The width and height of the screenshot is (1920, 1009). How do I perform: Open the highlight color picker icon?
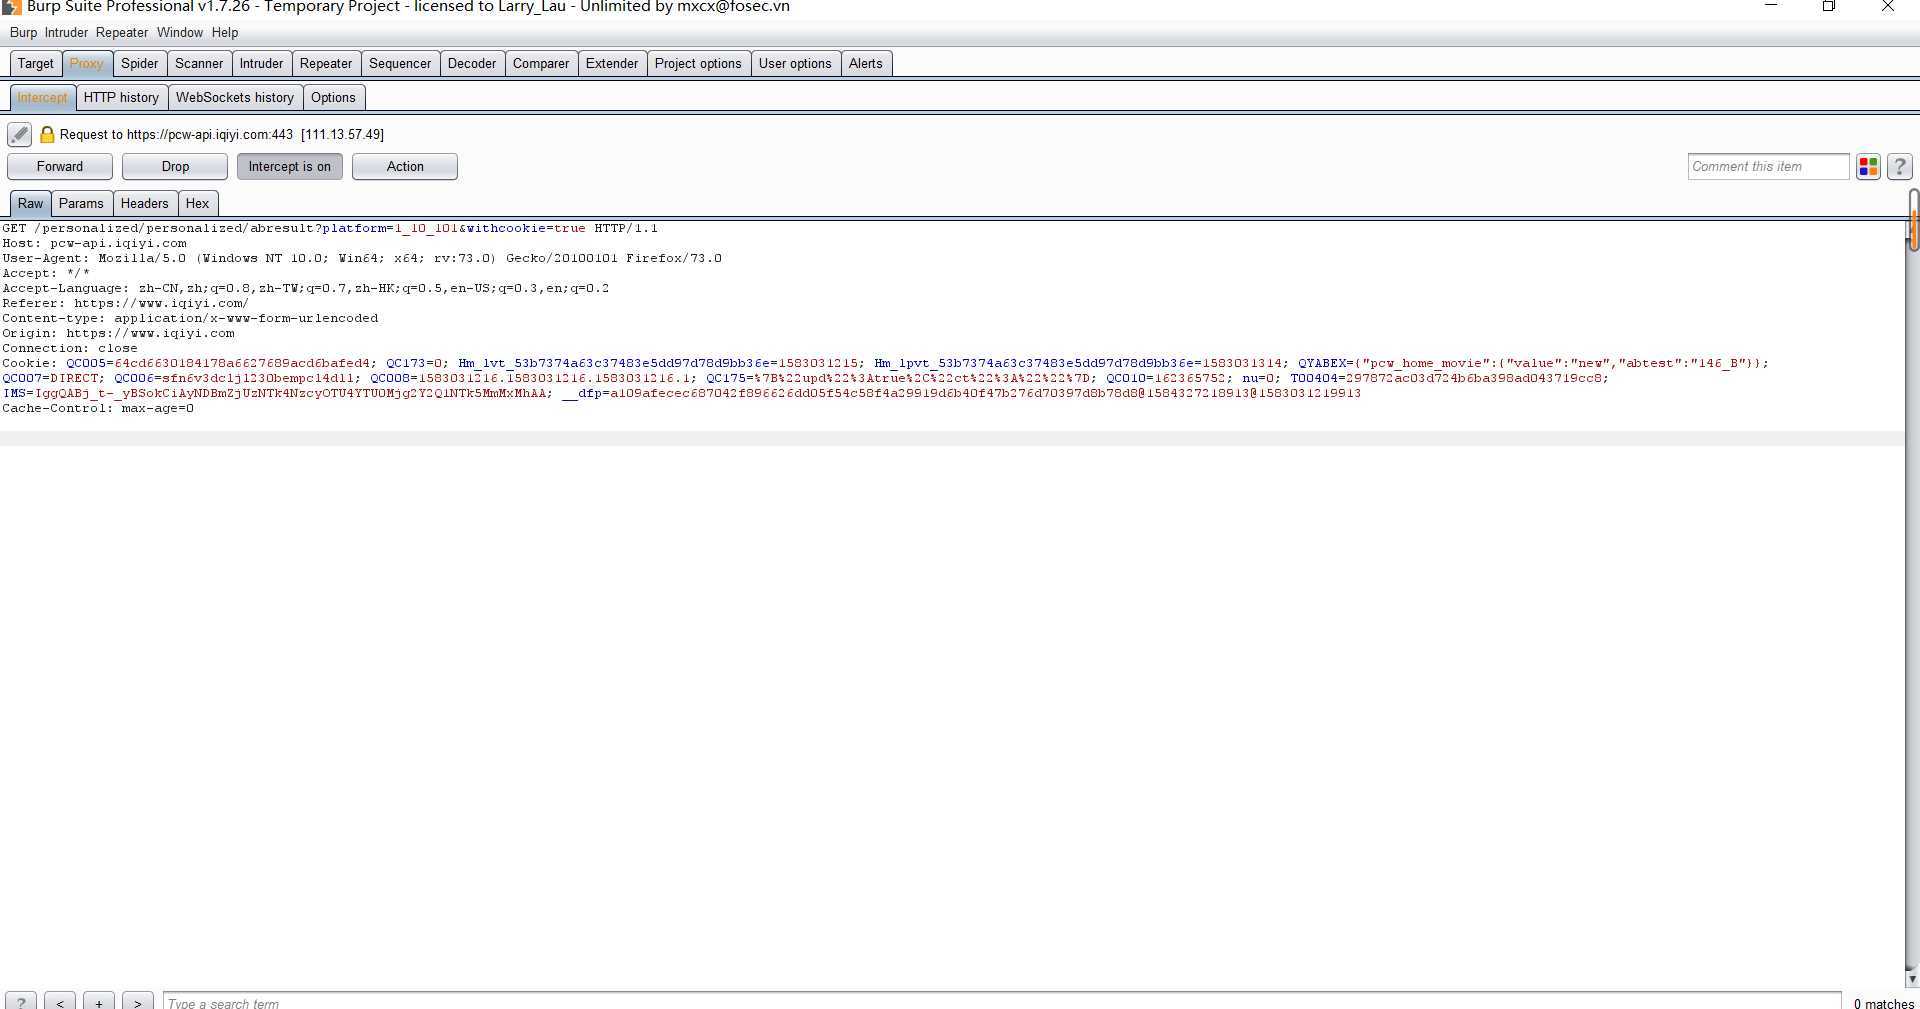coord(1867,167)
